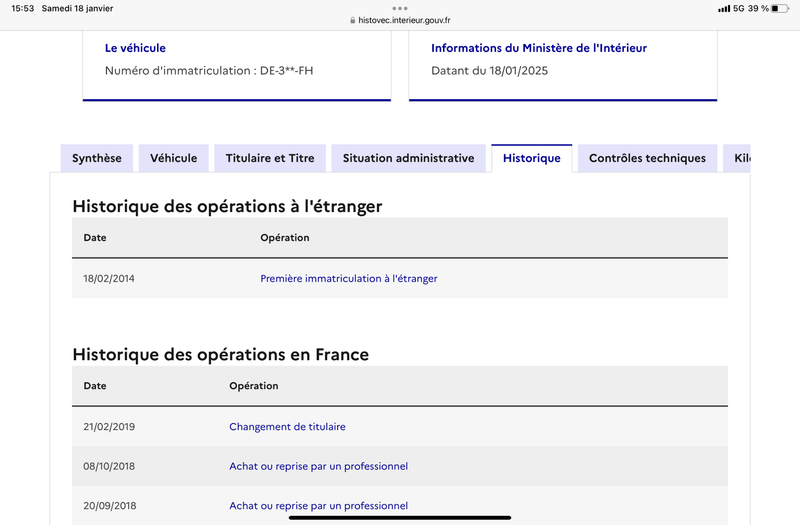Click Historique des opérations à l'étranger heading
The width and height of the screenshot is (800, 525).
227,206
